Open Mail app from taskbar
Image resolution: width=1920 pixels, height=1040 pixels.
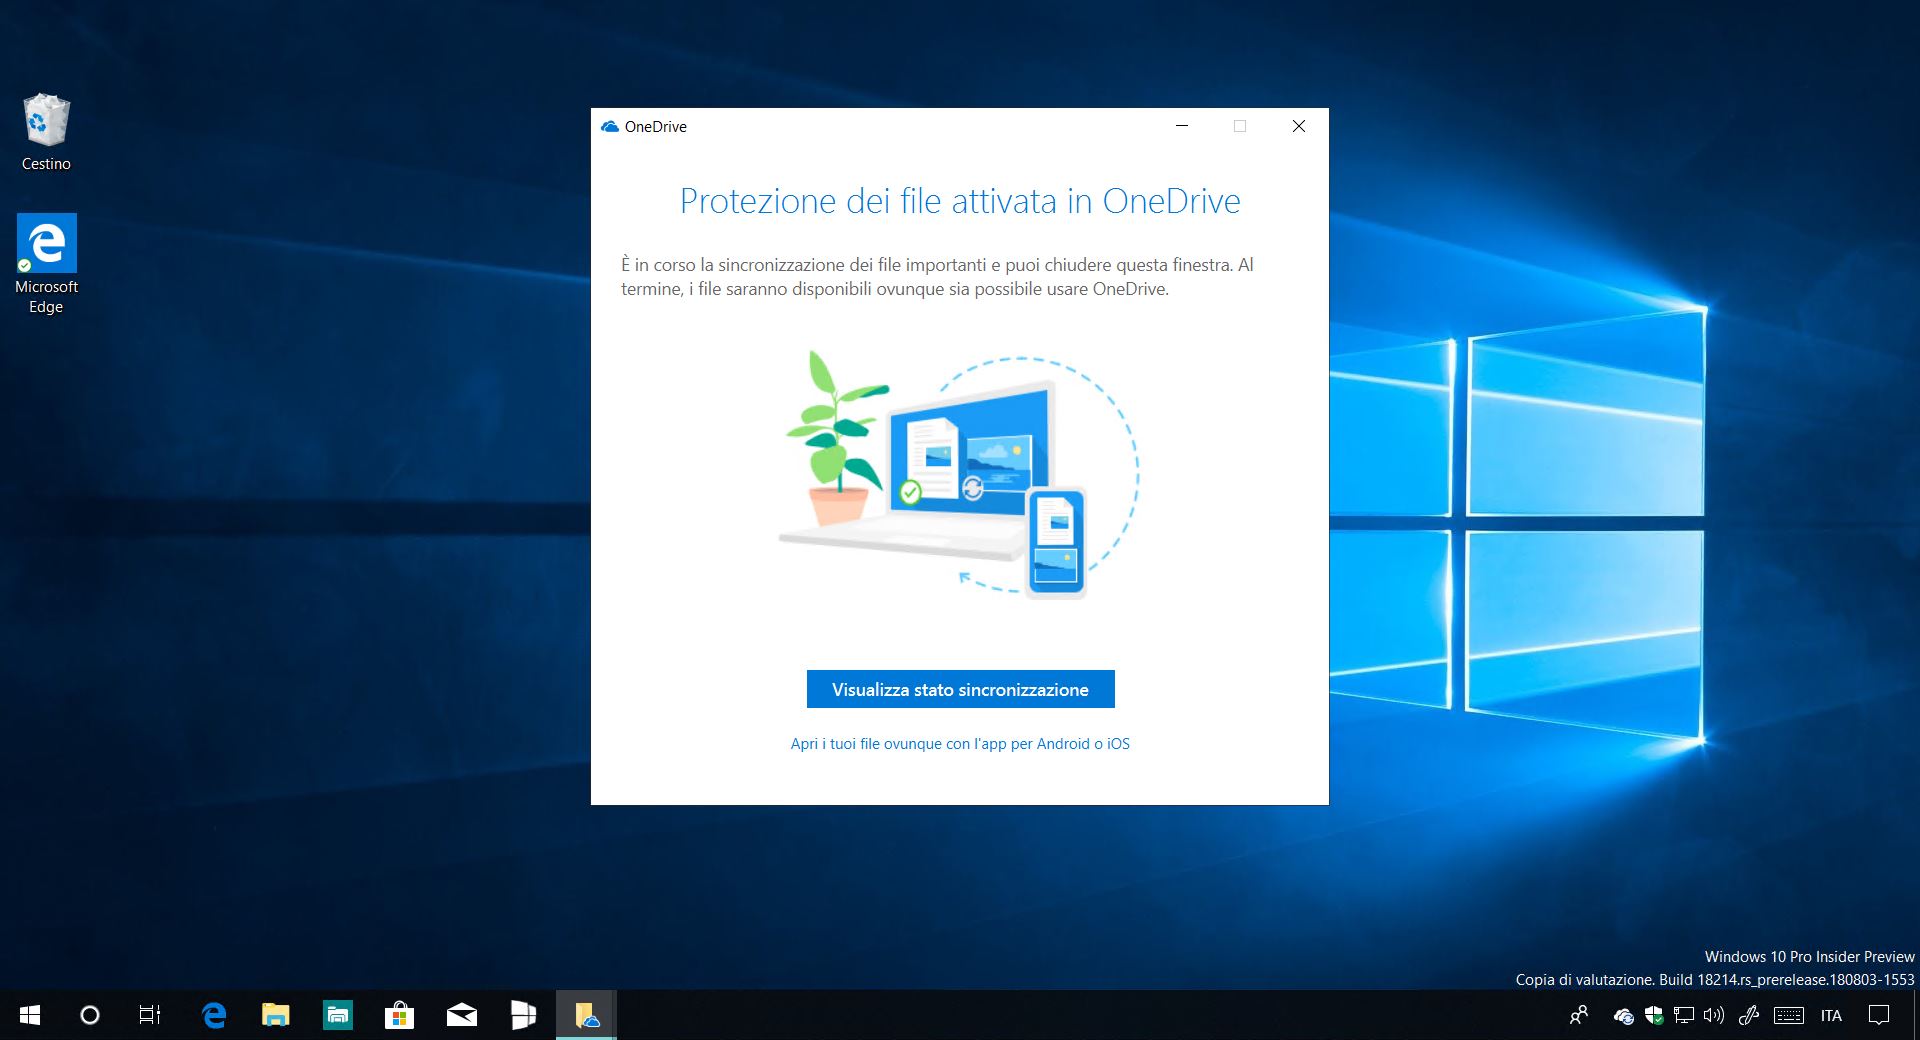(461, 1015)
